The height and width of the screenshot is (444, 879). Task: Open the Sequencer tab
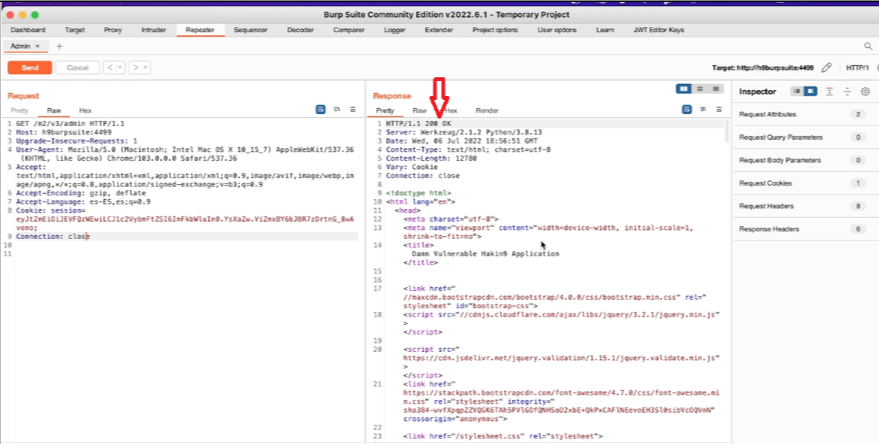(251, 30)
